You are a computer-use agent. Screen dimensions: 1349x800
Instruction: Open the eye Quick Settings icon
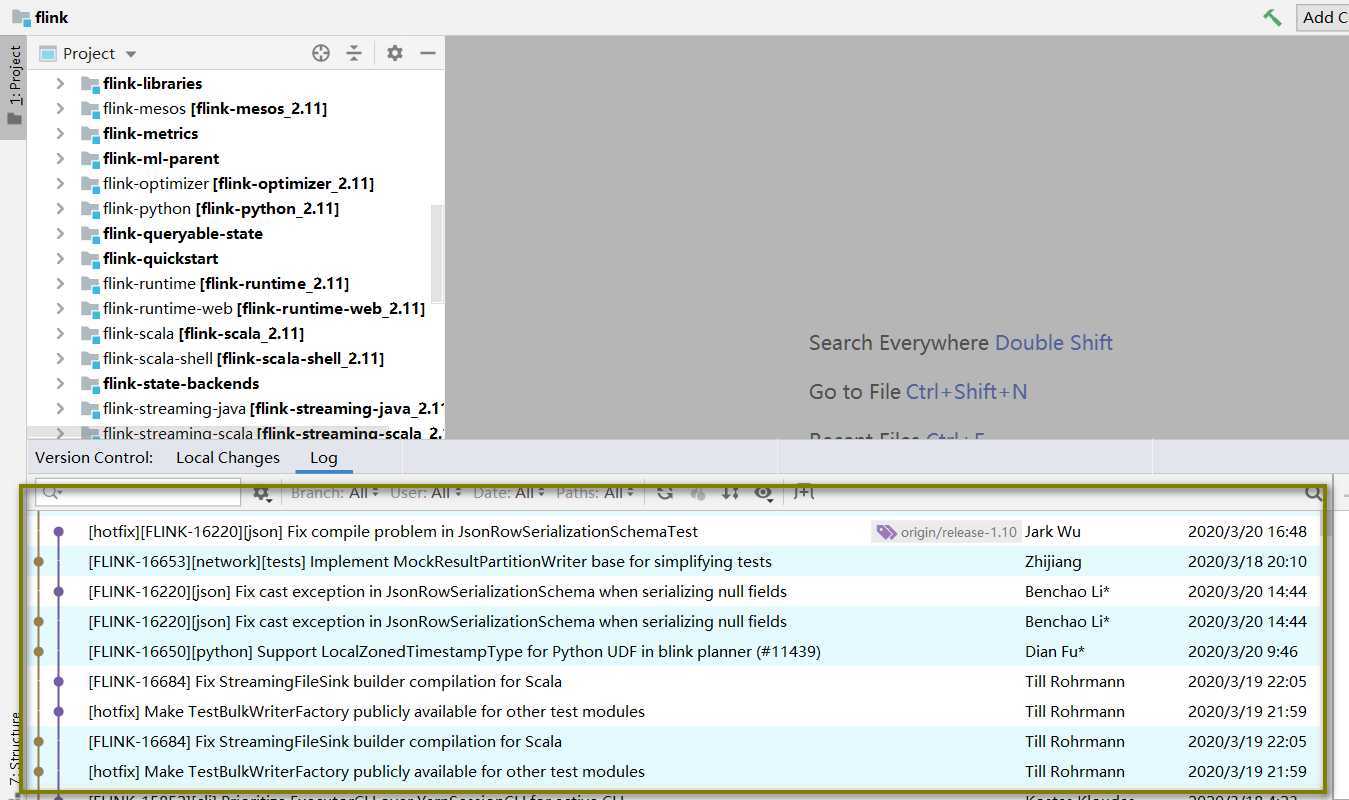coord(764,492)
